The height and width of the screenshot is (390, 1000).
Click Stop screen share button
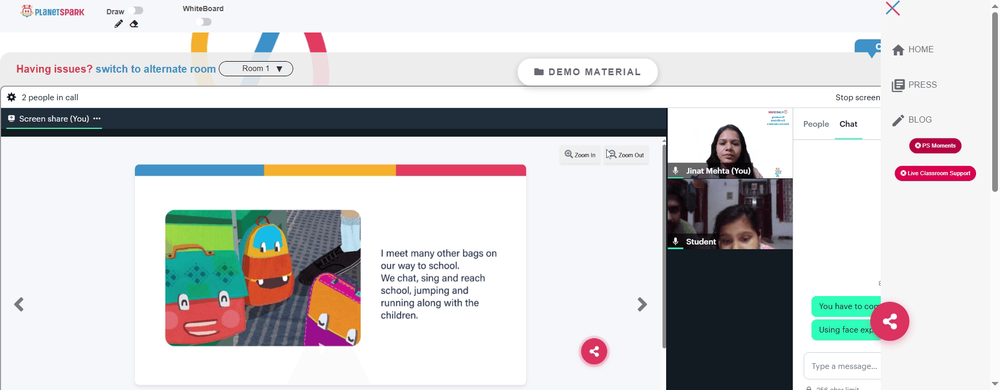click(858, 98)
